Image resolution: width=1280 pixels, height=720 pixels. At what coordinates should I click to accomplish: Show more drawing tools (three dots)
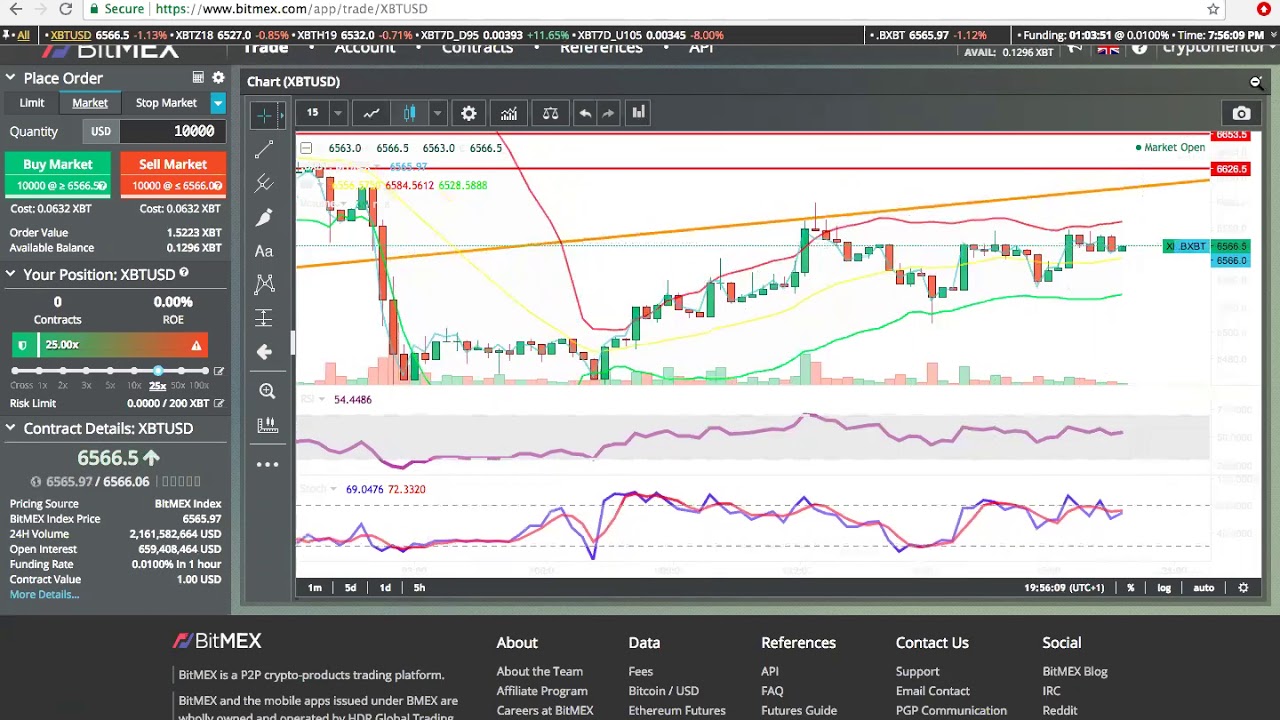(x=267, y=464)
